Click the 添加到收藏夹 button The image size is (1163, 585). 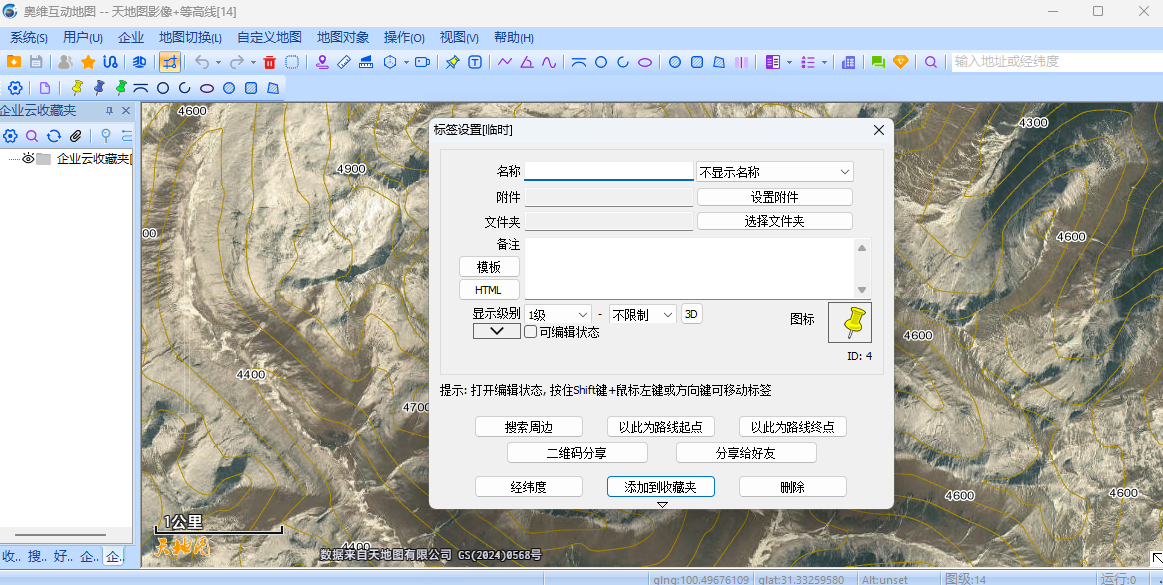(x=660, y=487)
